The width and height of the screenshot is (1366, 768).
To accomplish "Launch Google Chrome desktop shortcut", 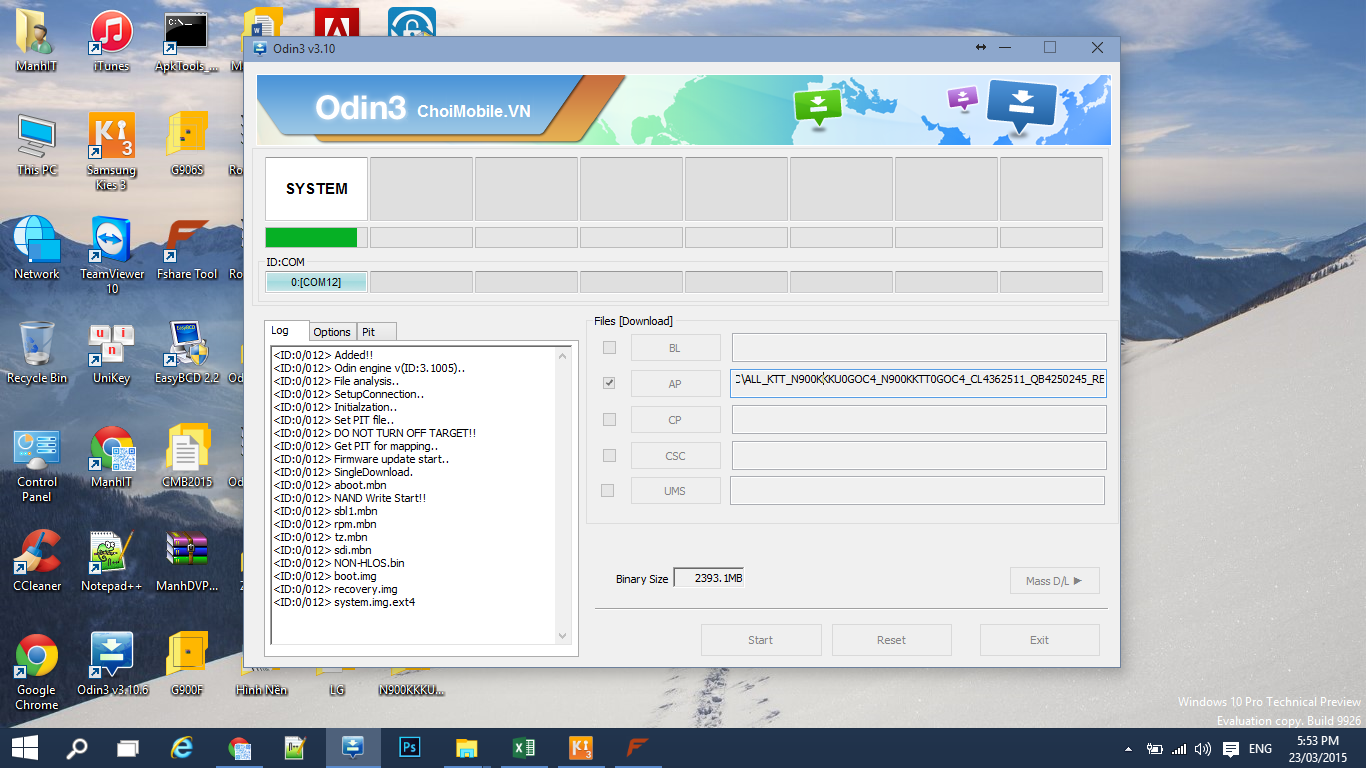I will tap(36, 672).
